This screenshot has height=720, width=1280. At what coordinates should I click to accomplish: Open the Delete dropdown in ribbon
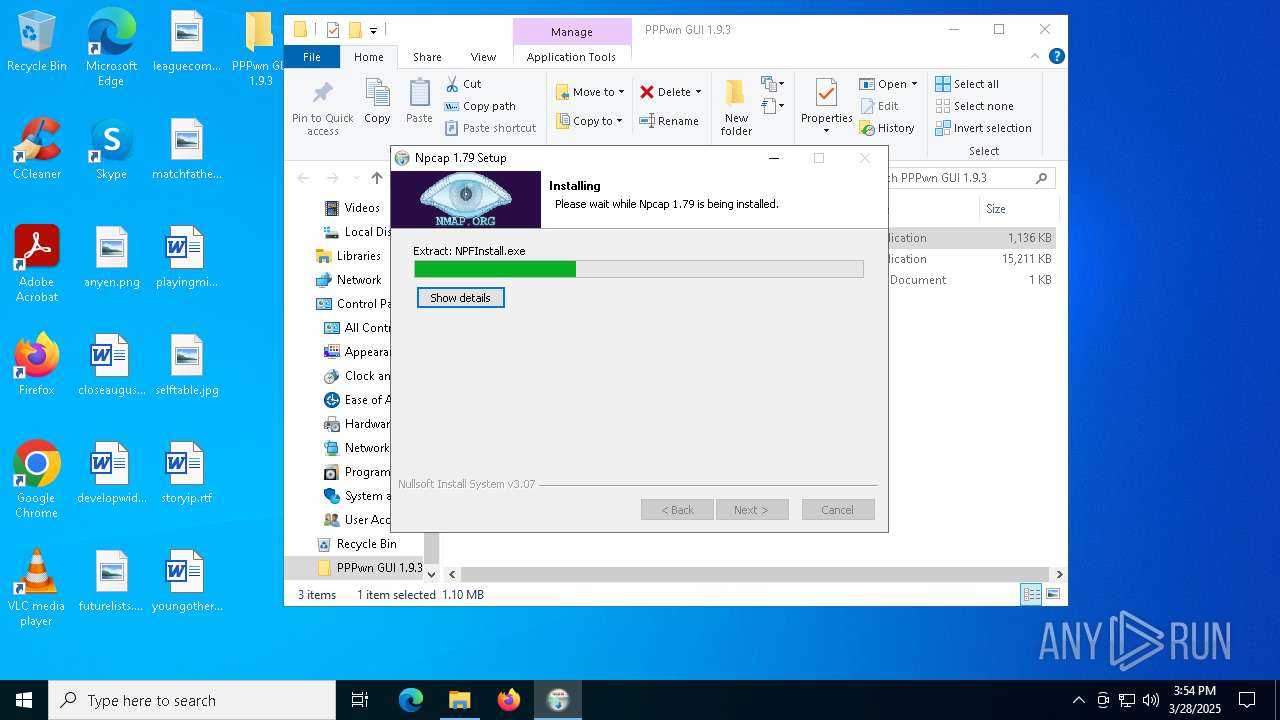pos(671,92)
